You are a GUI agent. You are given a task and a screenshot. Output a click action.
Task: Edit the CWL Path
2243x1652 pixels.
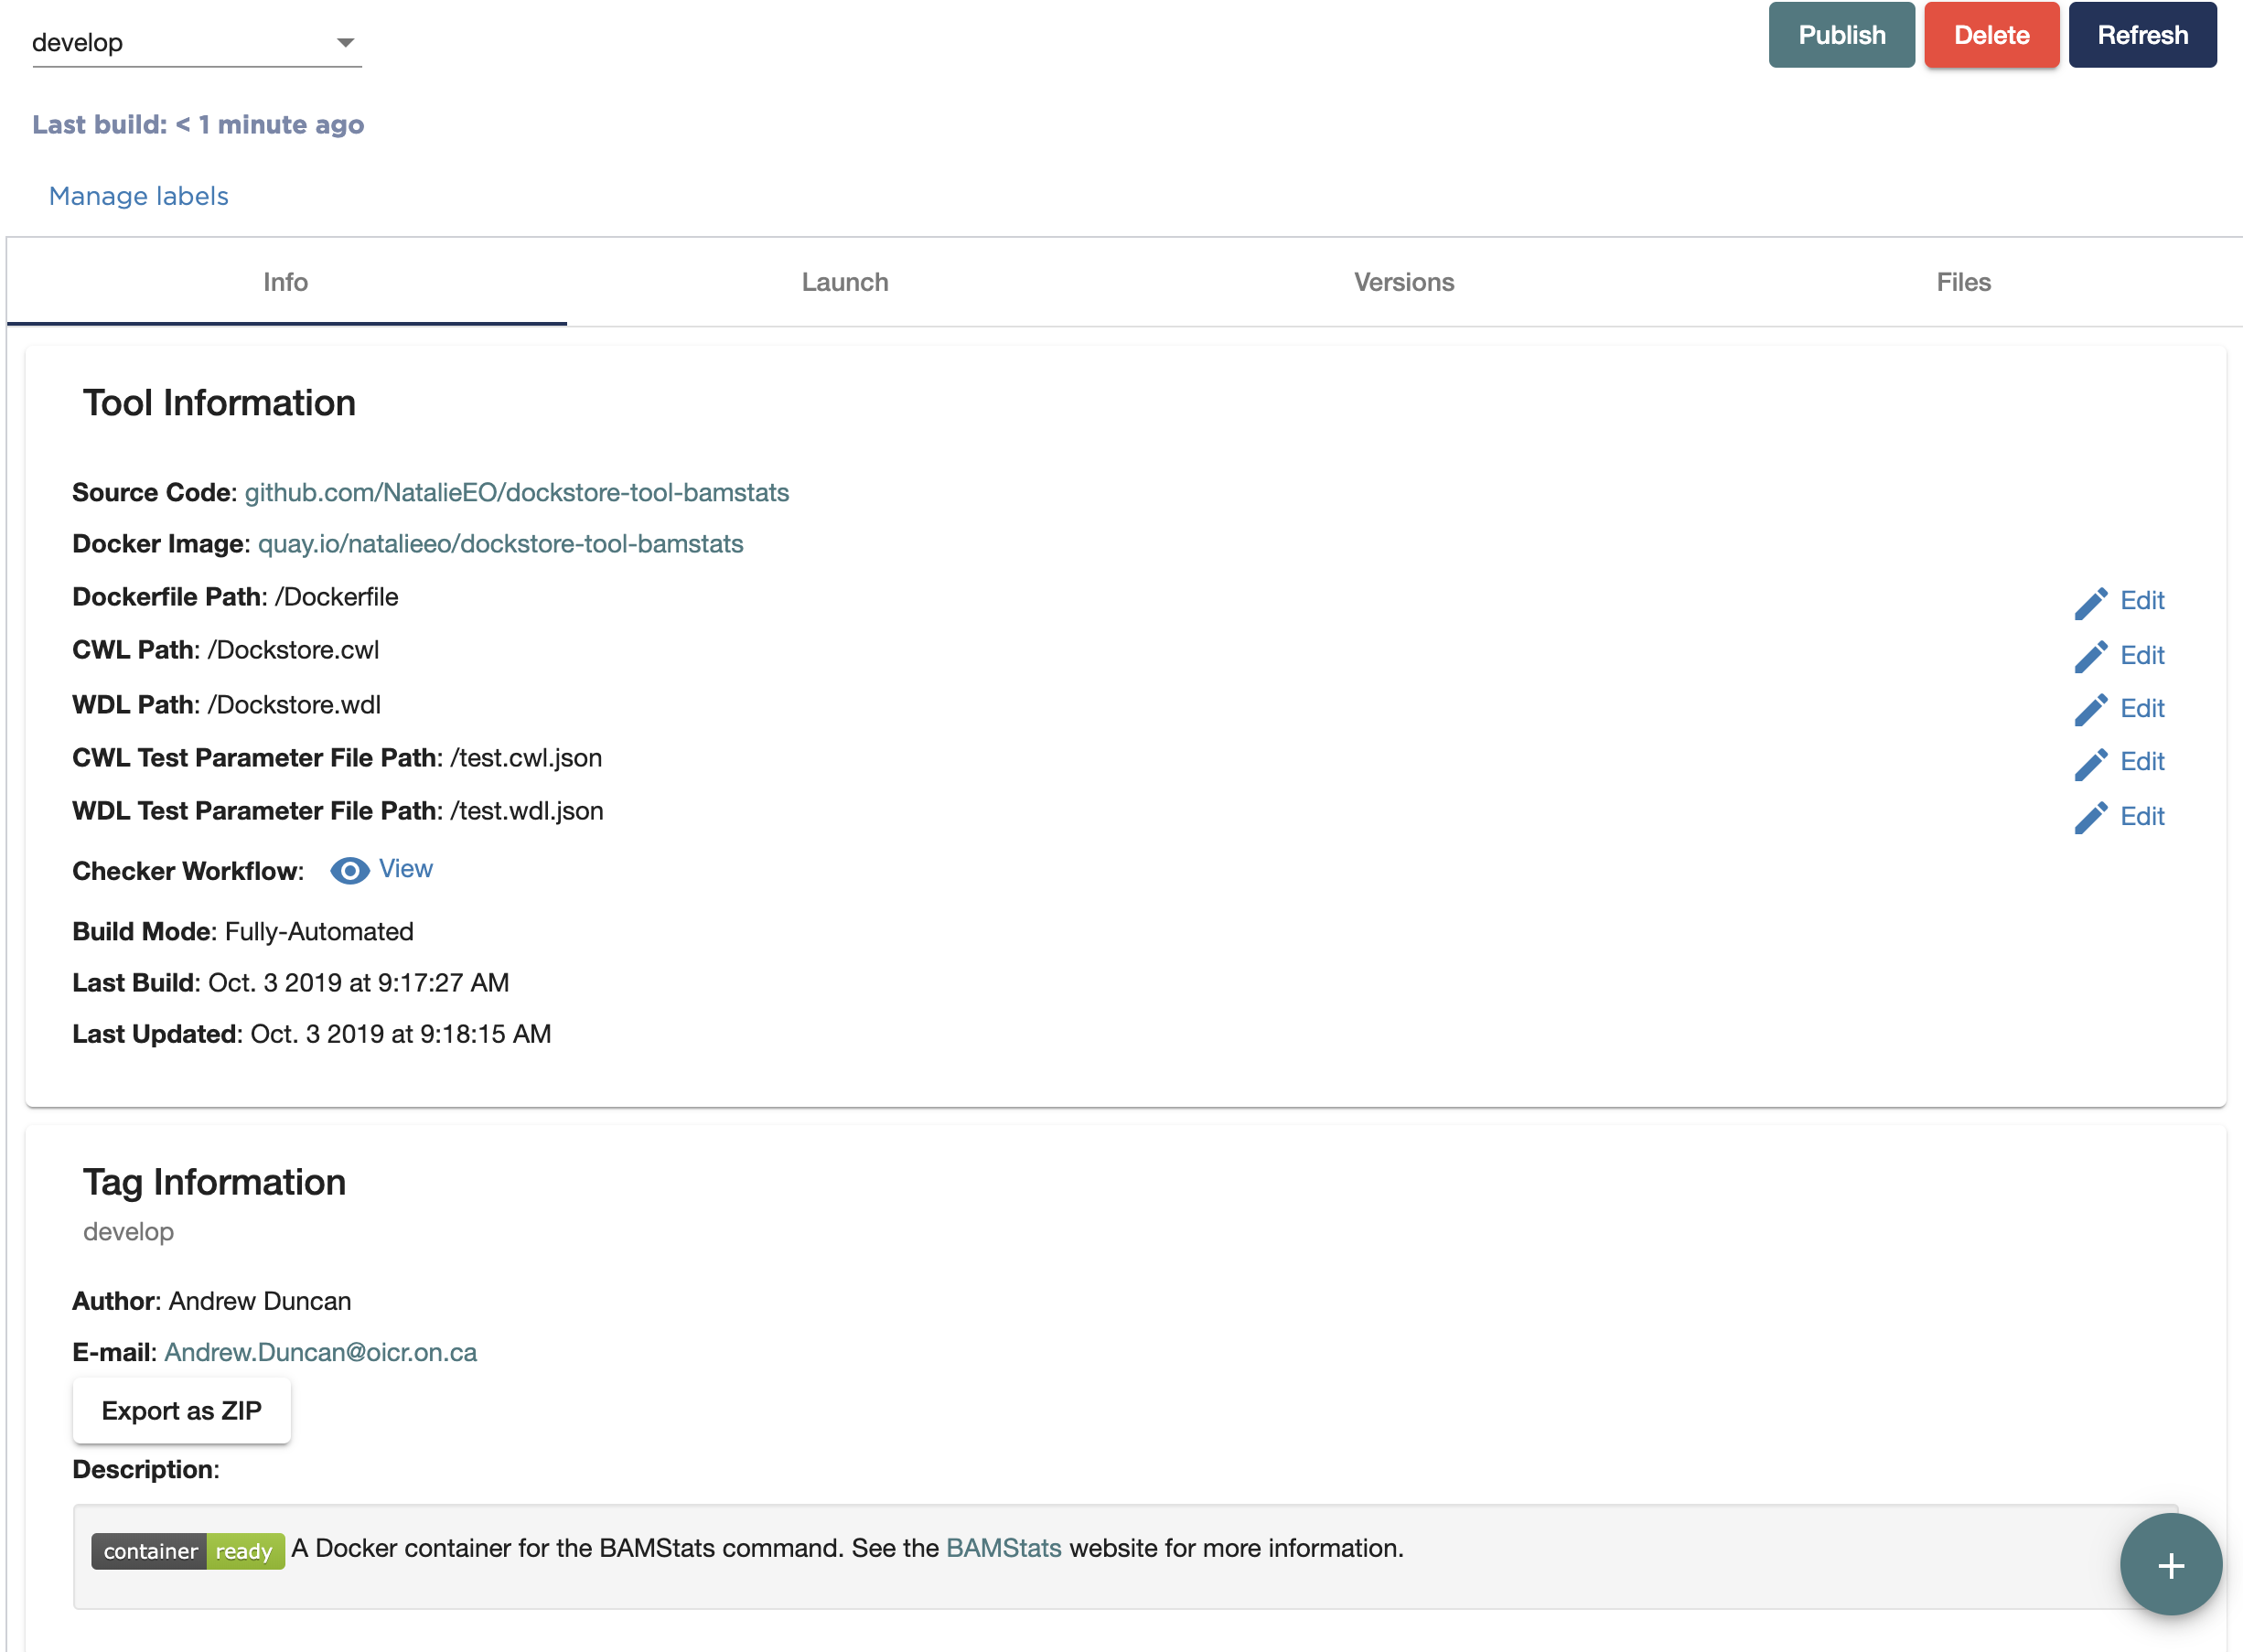pyautogui.click(x=2140, y=656)
